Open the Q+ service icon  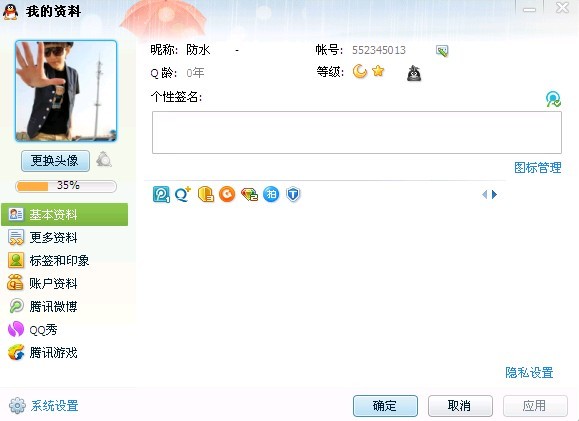[183, 194]
